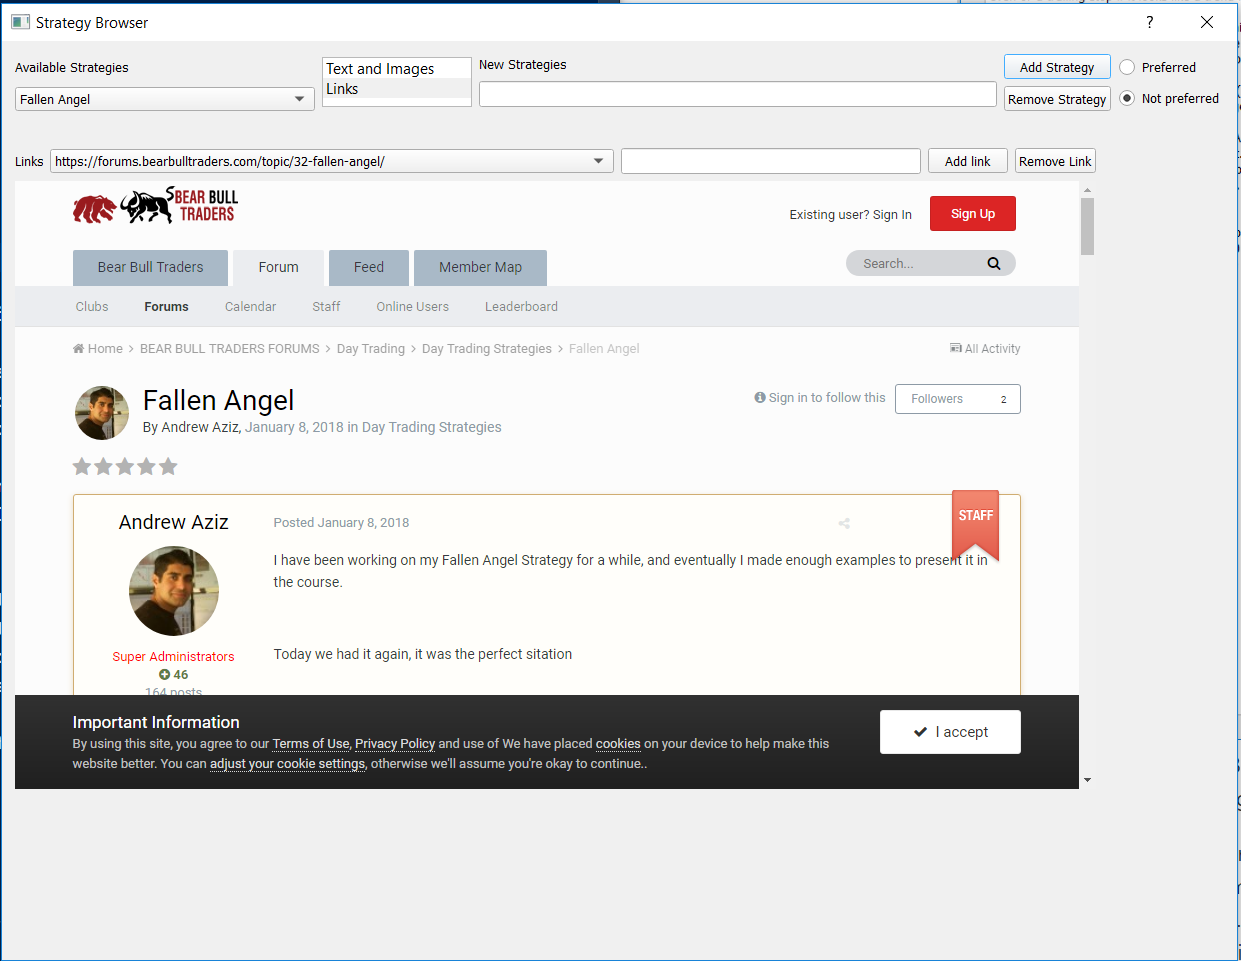The height and width of the screenshot is (961, 1241).
Task: Click the I accept cookie button
Action: pos(950,732)
